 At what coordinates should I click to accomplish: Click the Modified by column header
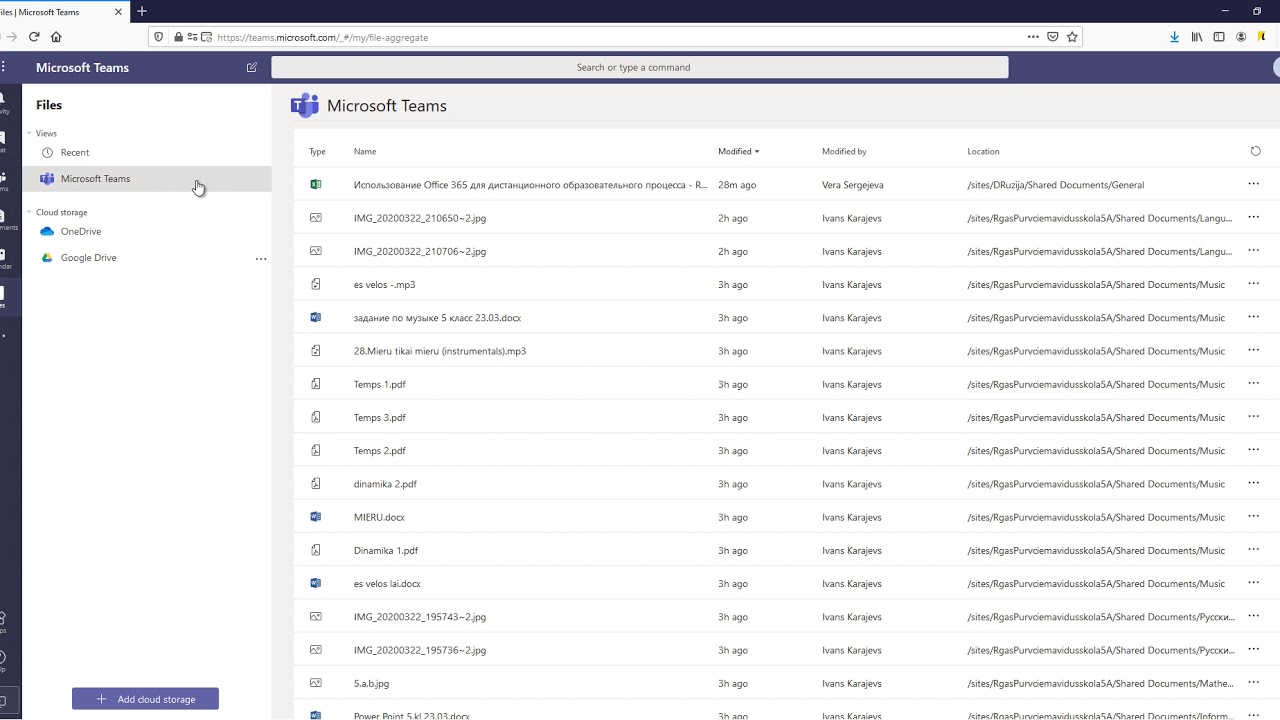(844, 151)
